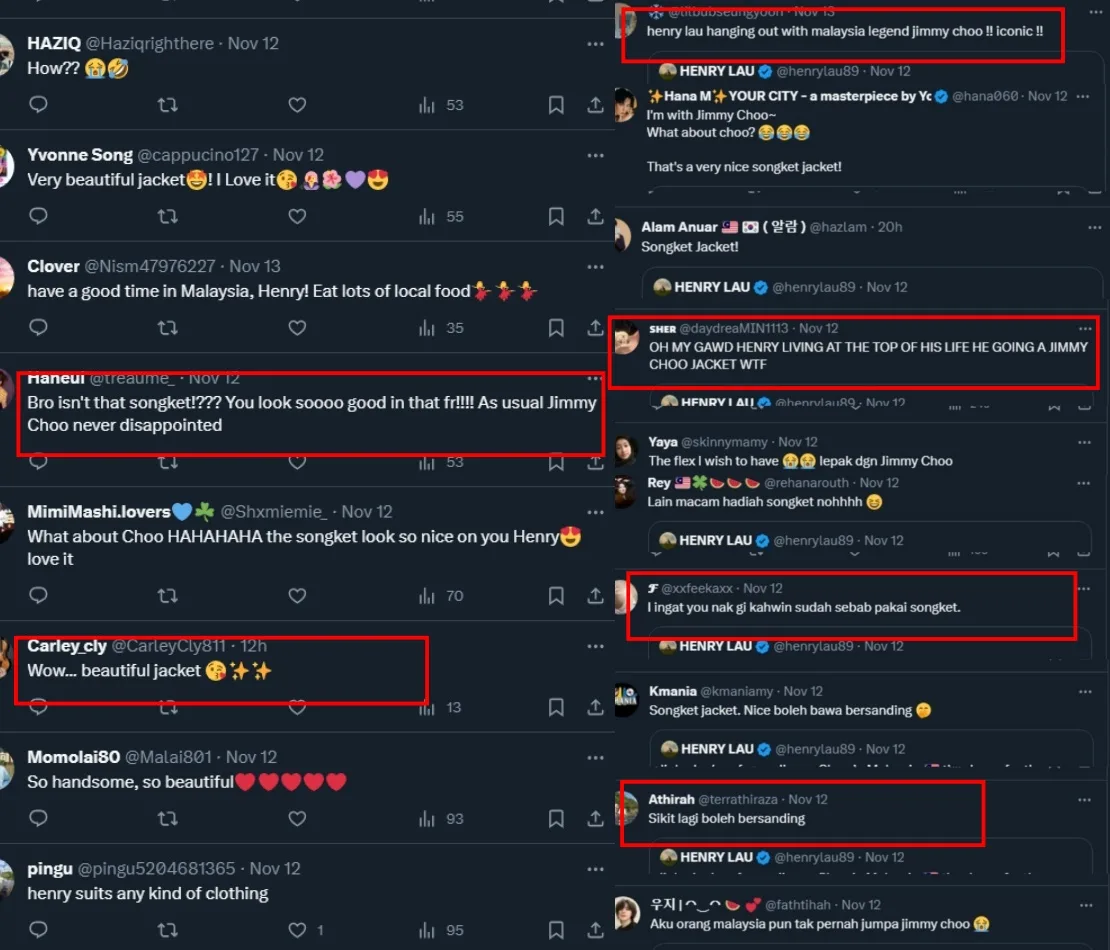Bookmark MimiMashi.lovers' songket tweet

pyautogui.click(x=556, y=595)
